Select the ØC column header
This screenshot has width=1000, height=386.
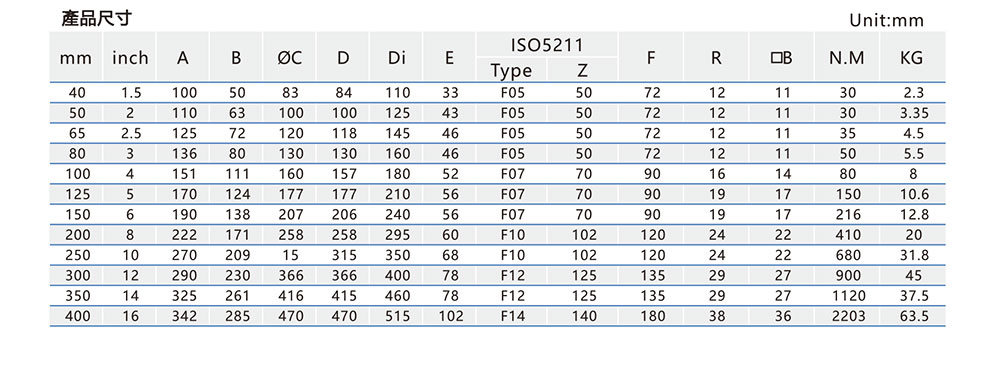coord(290,57)
